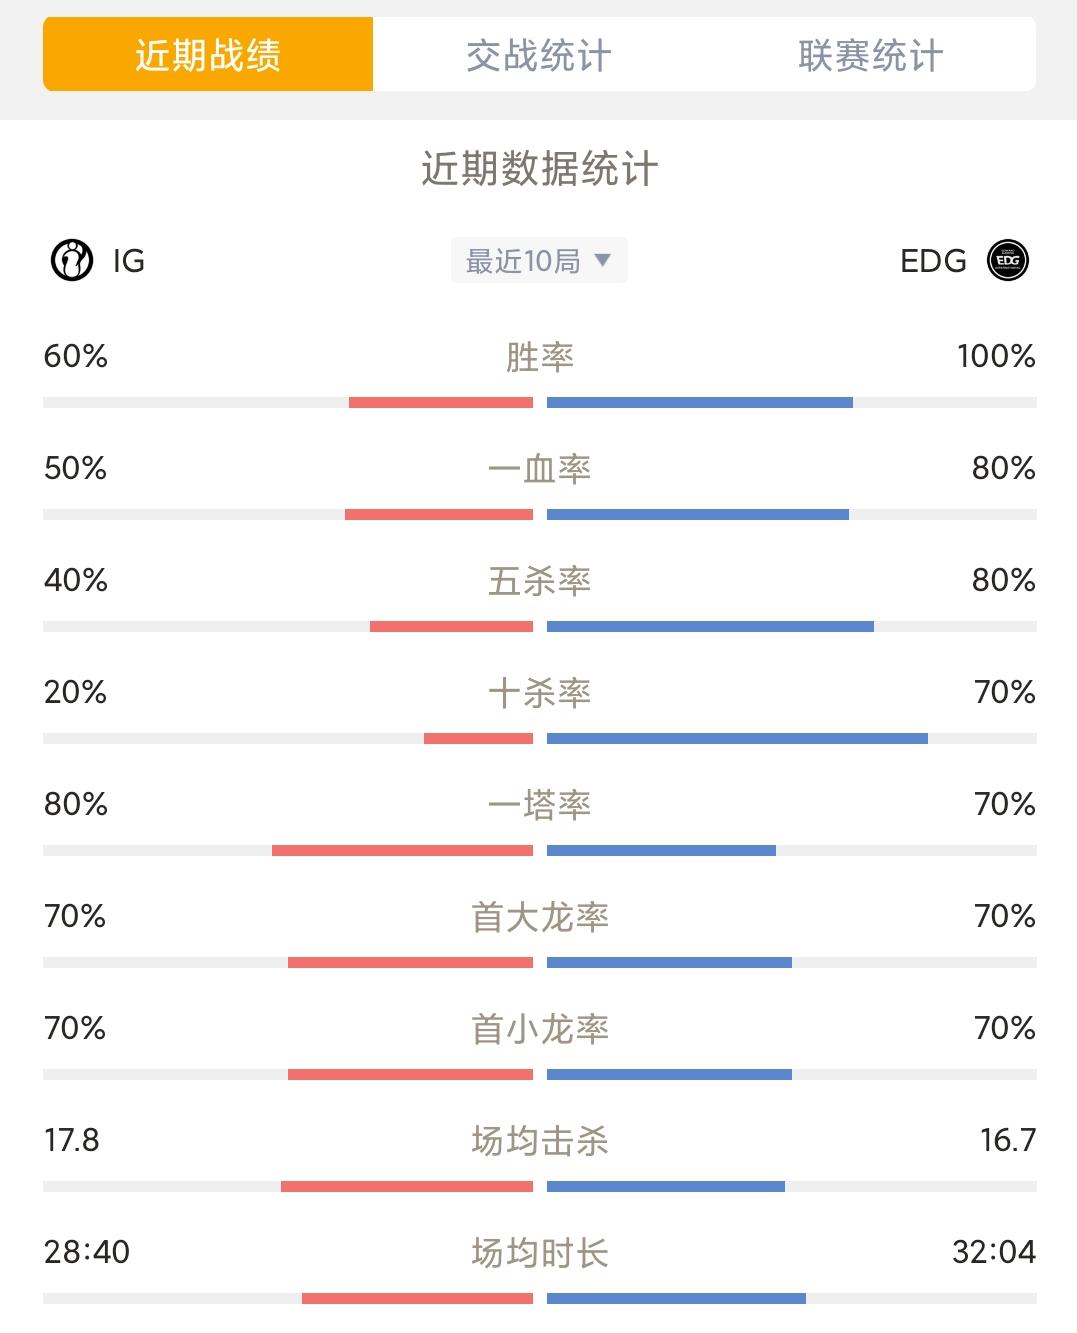Click the IG team name
Viewport: 1077px width, 1333px height.
tap(129, 261)
